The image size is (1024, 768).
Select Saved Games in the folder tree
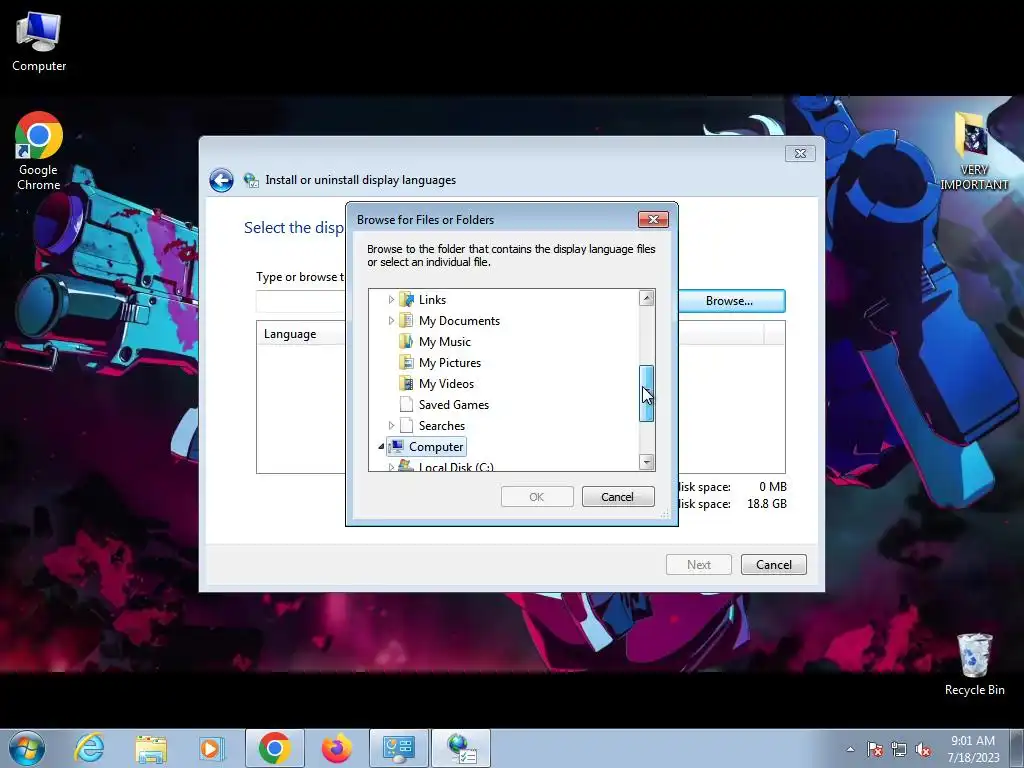(454, 404)
